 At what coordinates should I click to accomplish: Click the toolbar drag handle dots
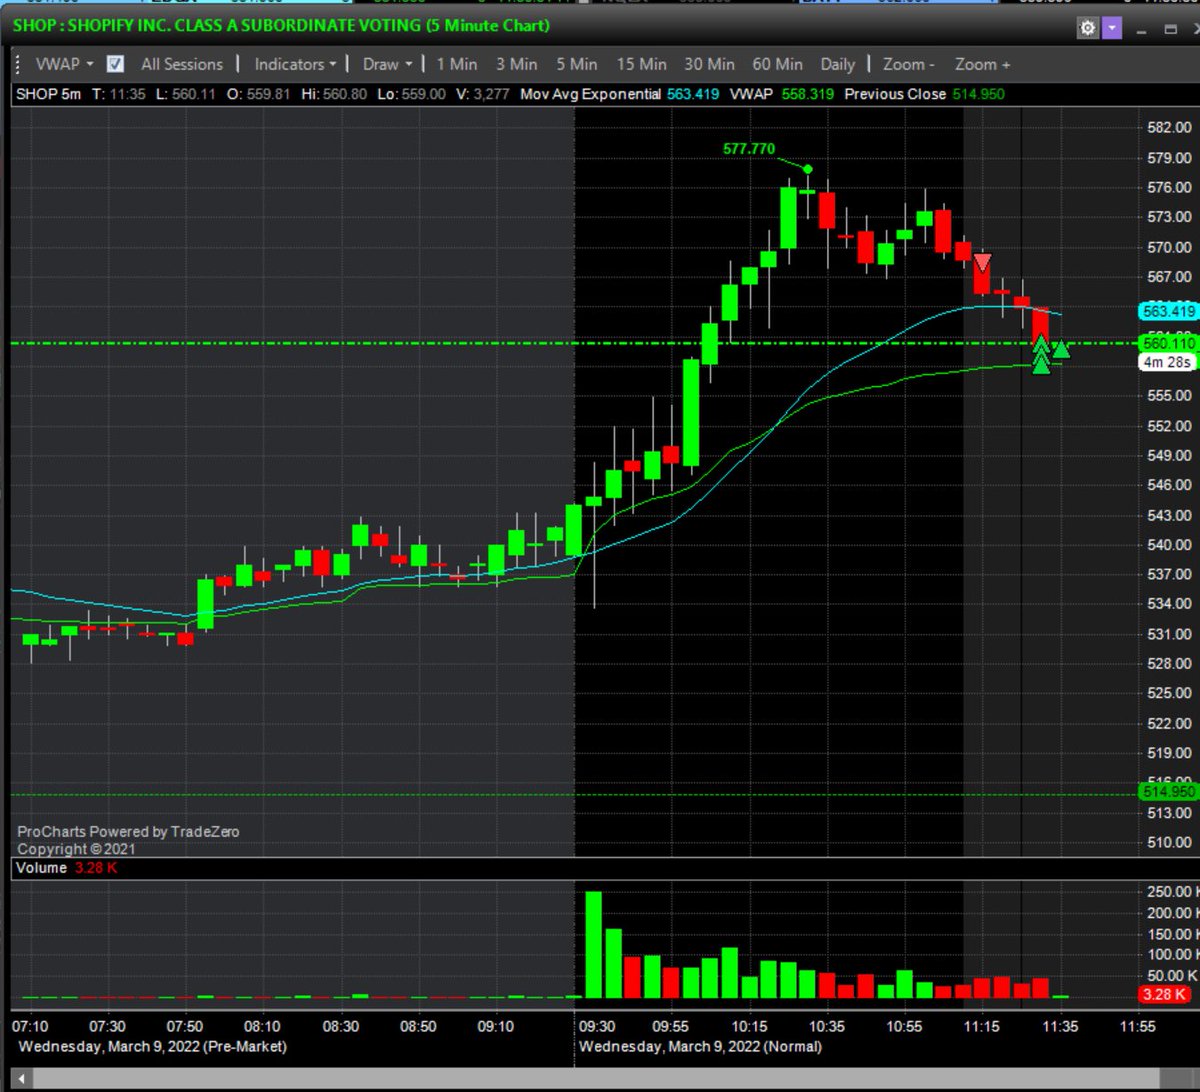[16, 64]
